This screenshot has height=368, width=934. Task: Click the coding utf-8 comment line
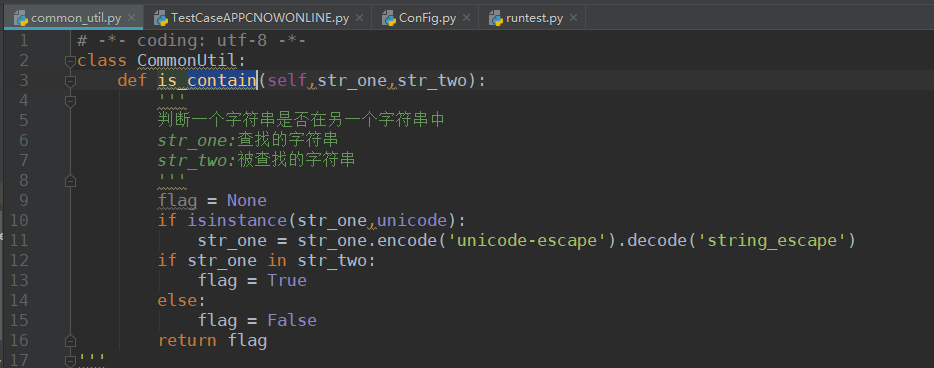click(191, 40)
